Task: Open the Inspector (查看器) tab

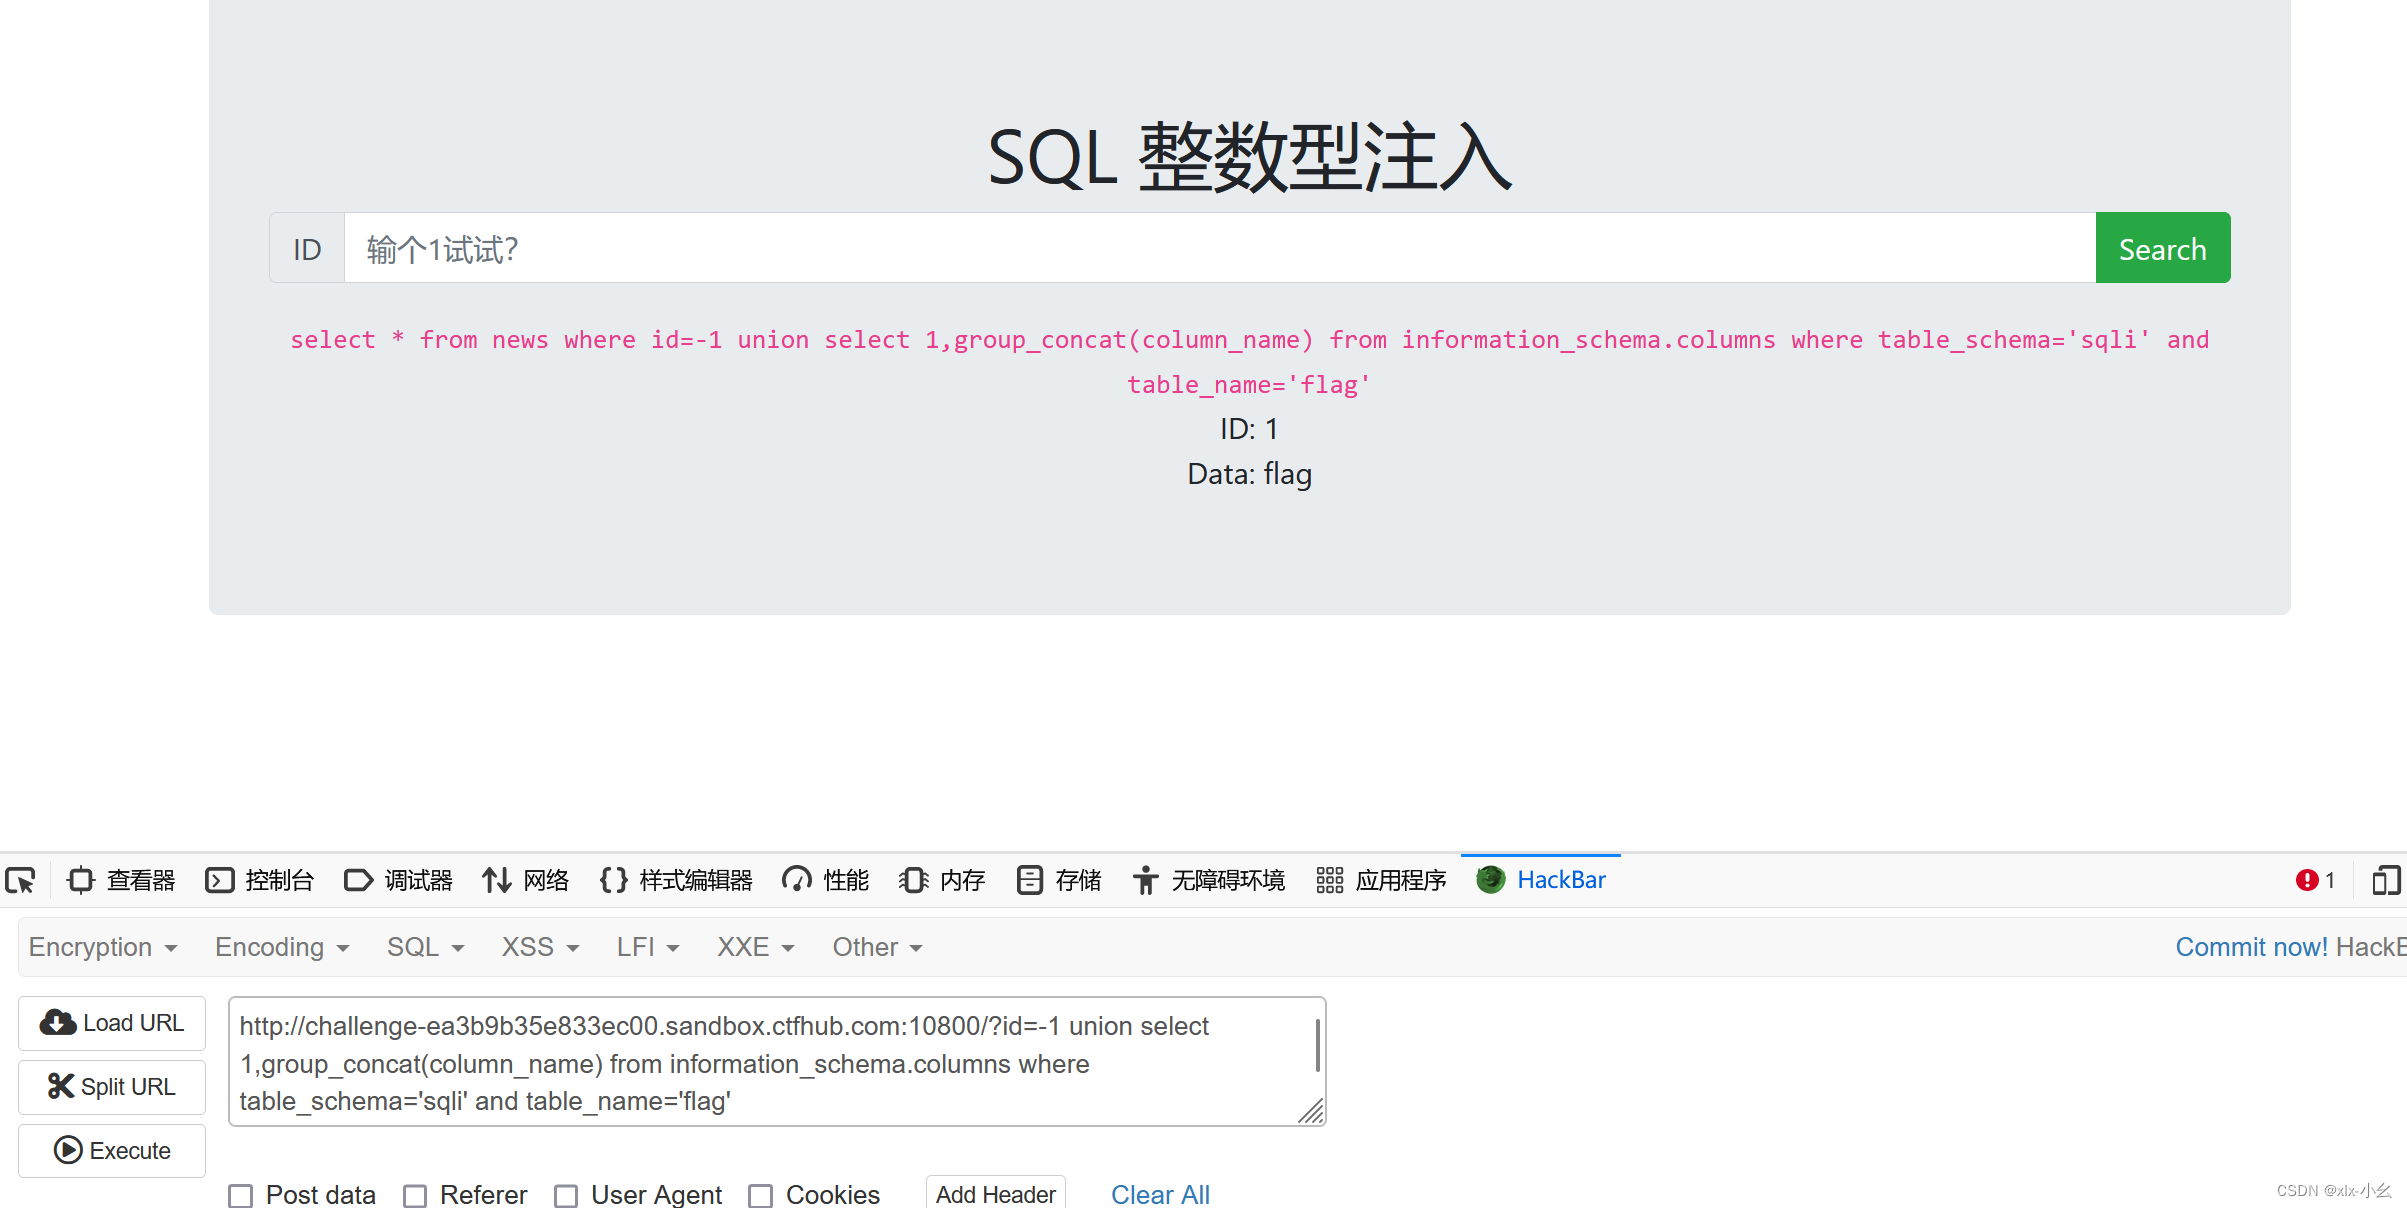Action: pyautogui.click(x=121, y=880)
